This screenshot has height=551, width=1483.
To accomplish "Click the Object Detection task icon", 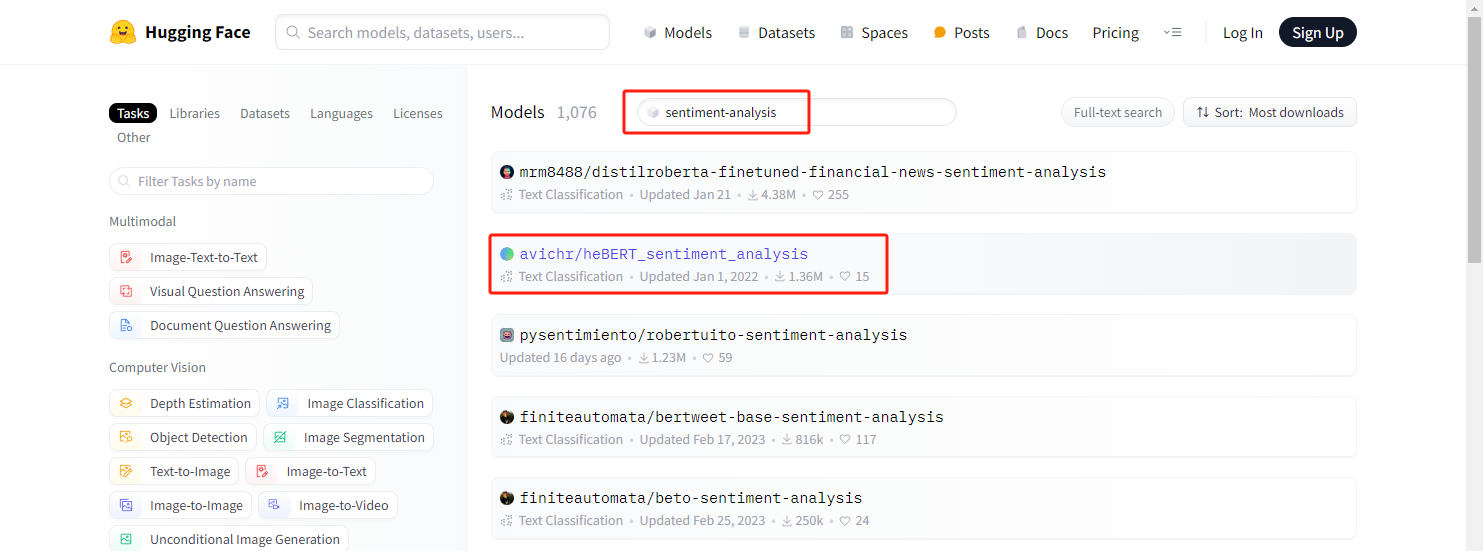I will [126, 437].
